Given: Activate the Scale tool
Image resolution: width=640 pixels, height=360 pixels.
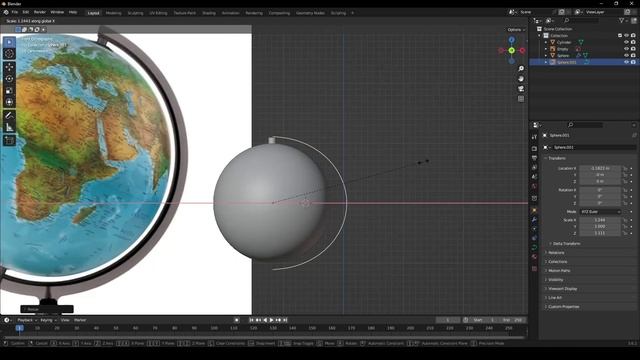Looking at the screenshot, I should [x=9, y=91].
